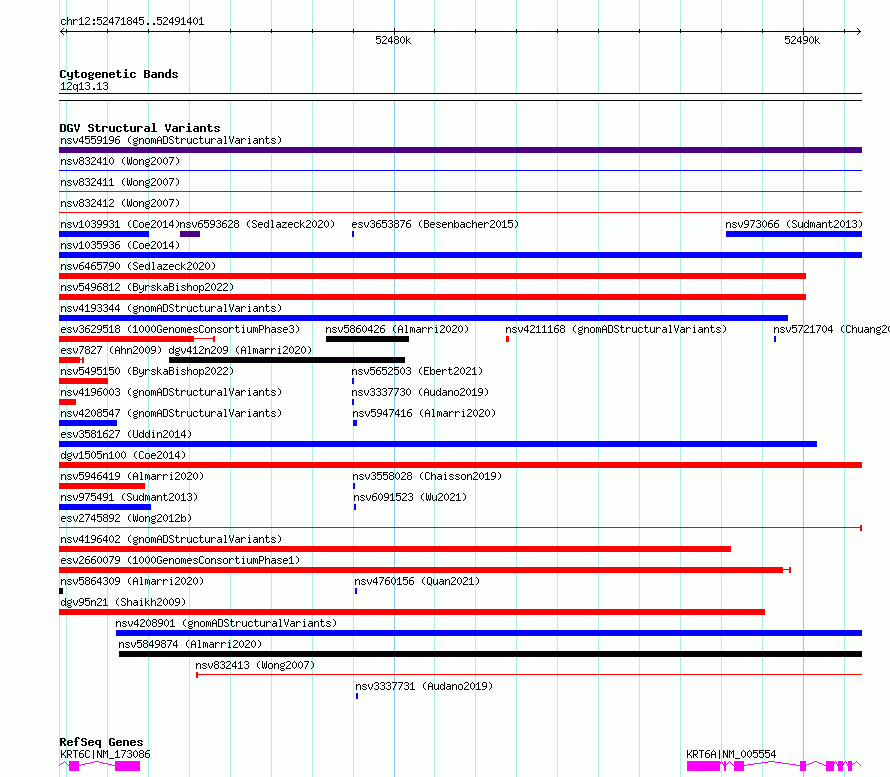This screenshot has width=890, height=777.
Task: Click the nsv5864309 Almarri2020 black marker
Action: coord(61,591)
